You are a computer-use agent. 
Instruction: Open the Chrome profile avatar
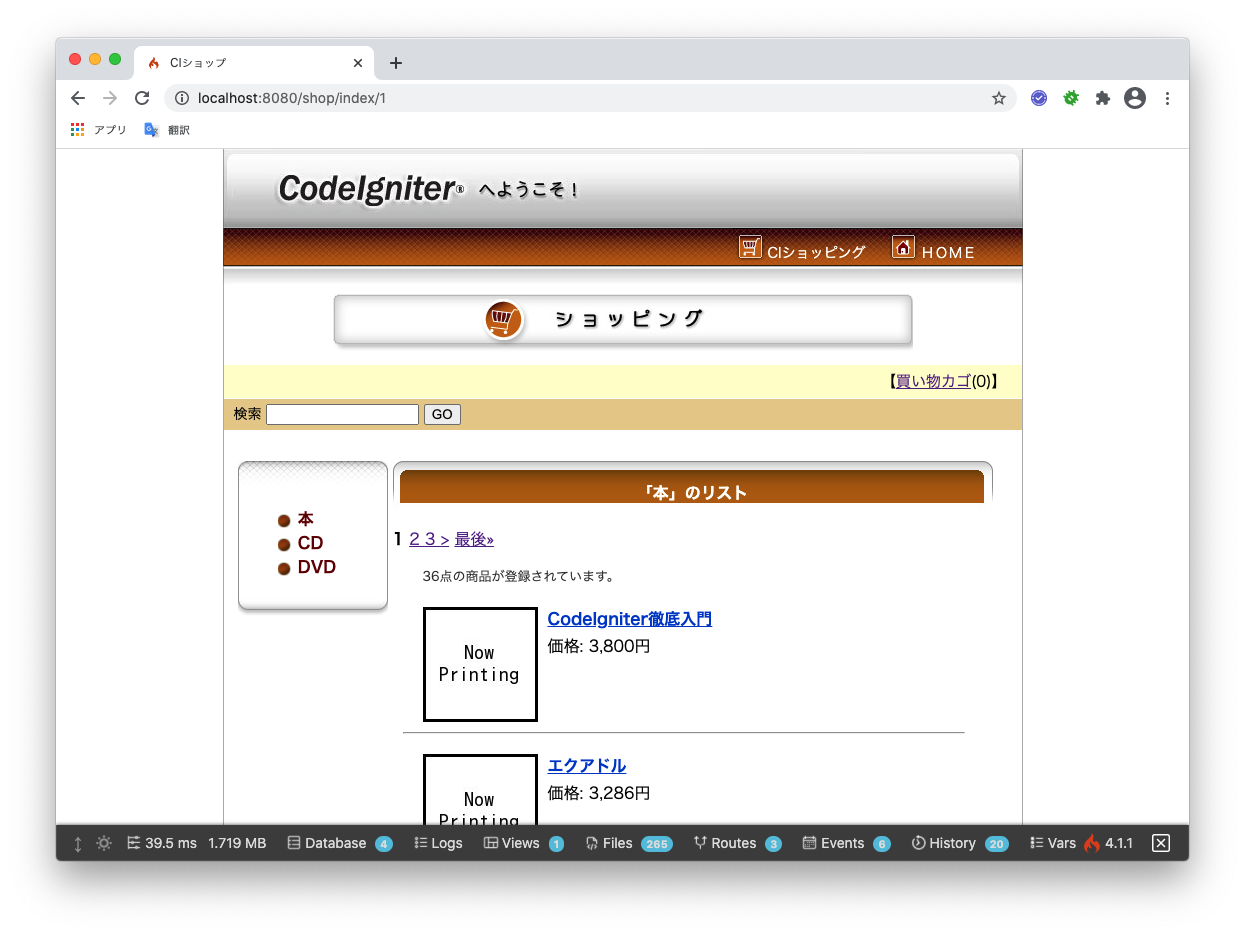click(x=1135, y=98)
